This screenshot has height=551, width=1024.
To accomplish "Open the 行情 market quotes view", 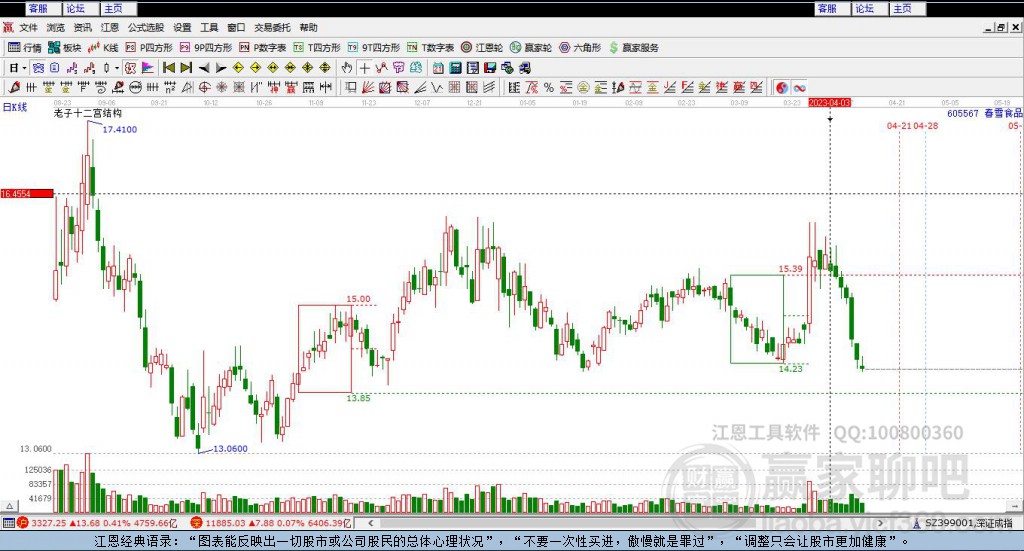I will (x=24, y=48).
